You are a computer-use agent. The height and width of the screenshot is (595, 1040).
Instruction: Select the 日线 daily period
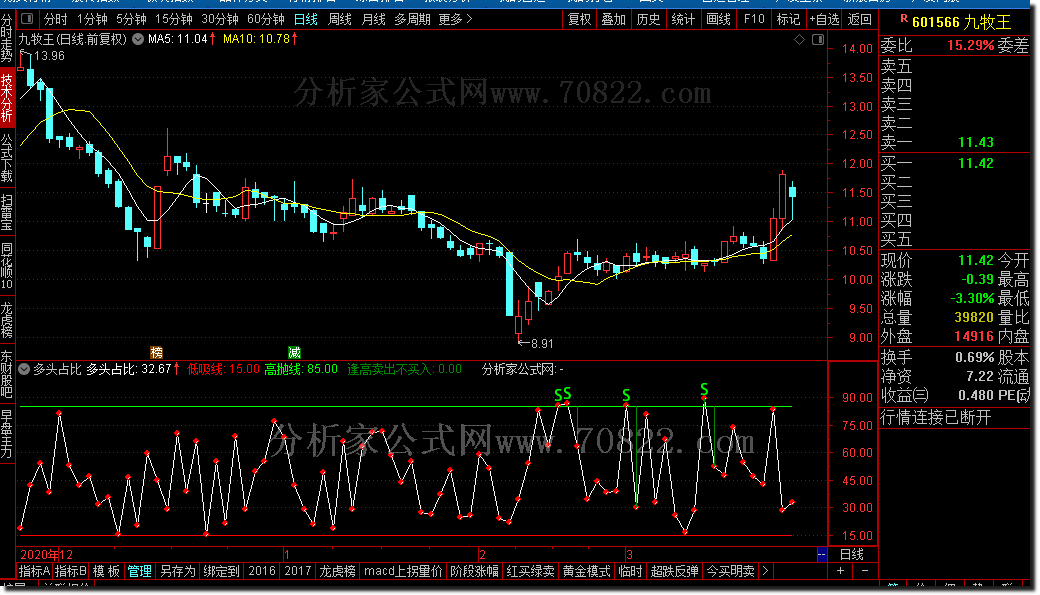[x=306, y=19]
